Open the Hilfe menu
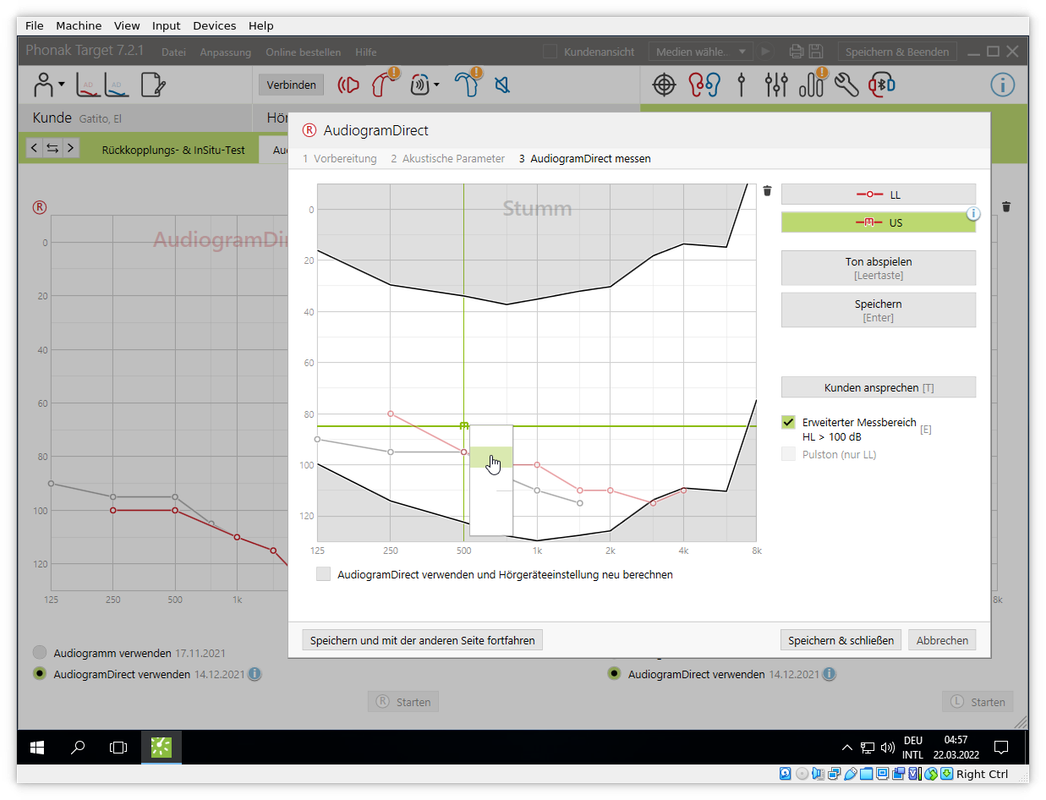 (366, 52)
